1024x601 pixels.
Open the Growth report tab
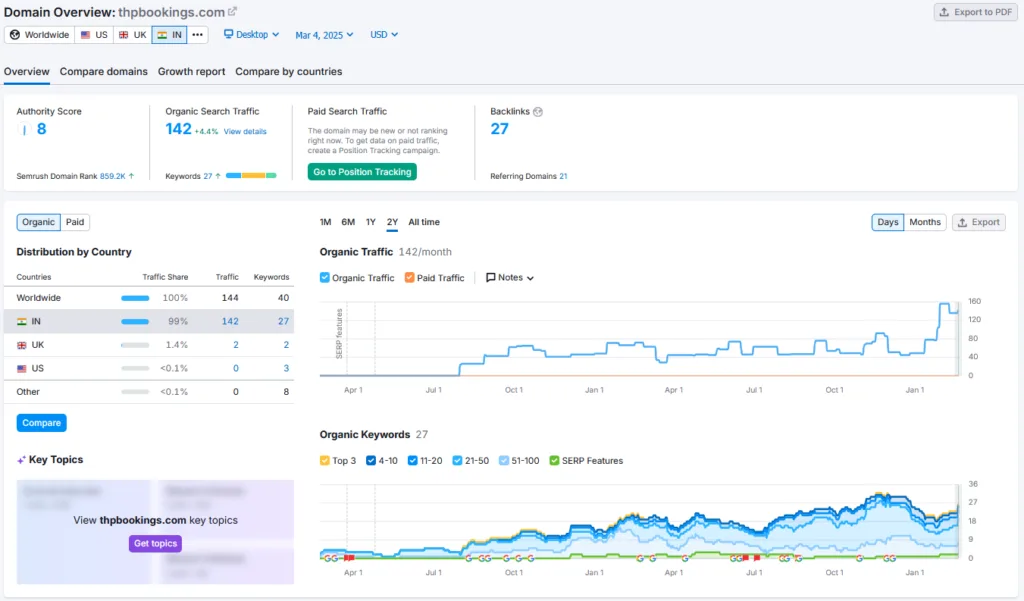[x=191, y=71]
